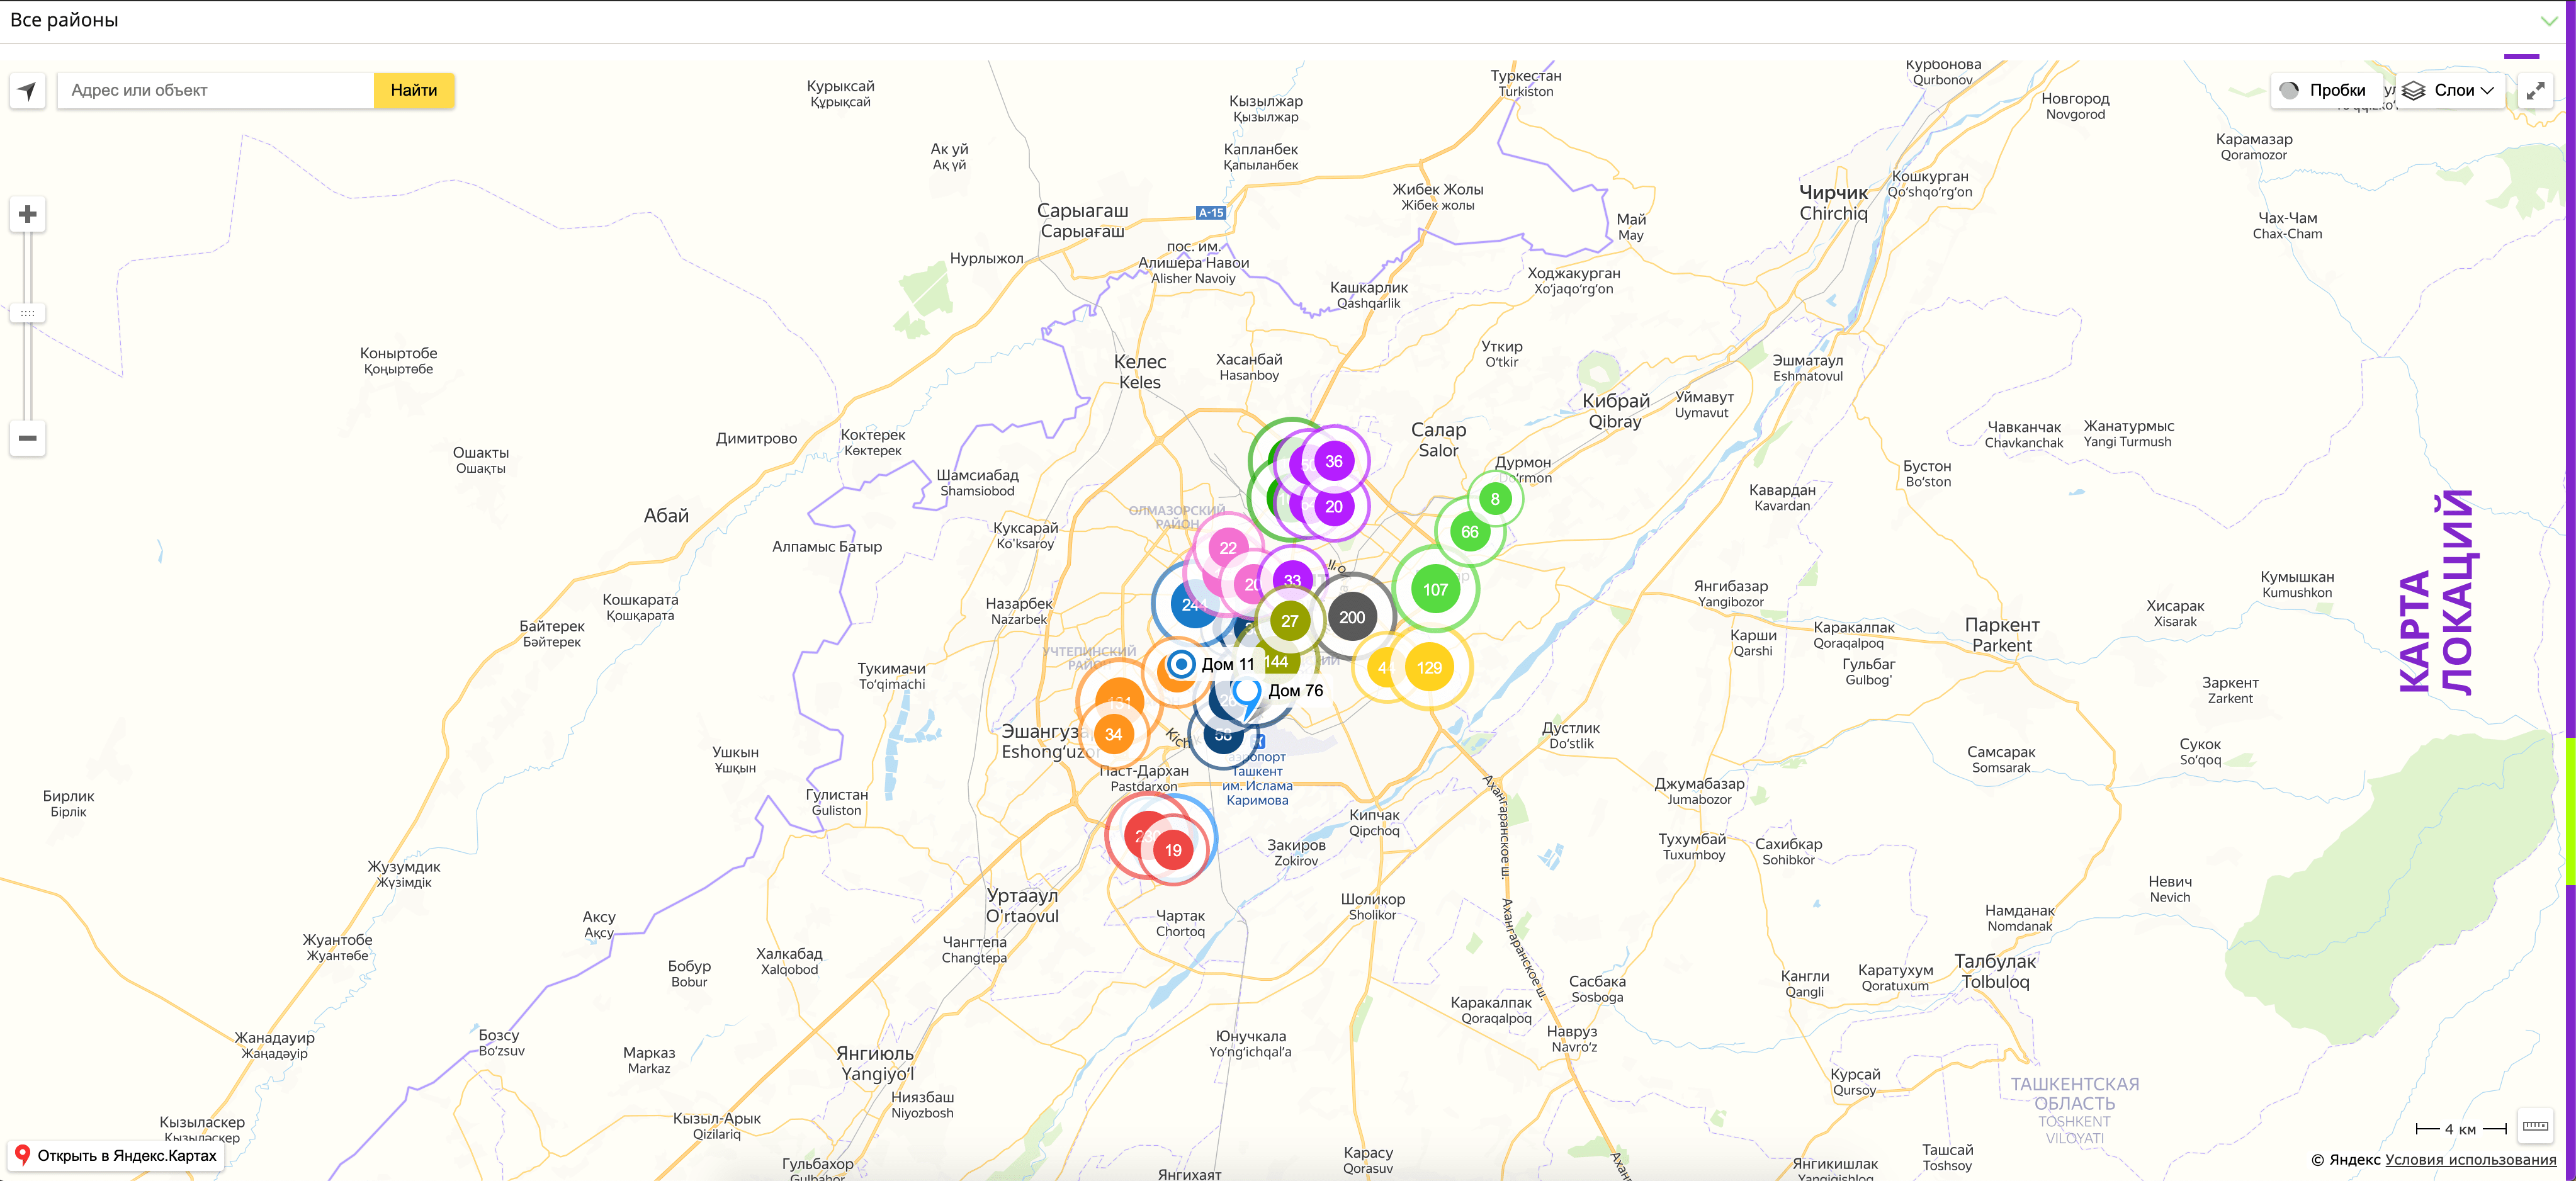Open Условия использования terms link
The width and height of the screenshot is (2576, 1181).
2470,1160
